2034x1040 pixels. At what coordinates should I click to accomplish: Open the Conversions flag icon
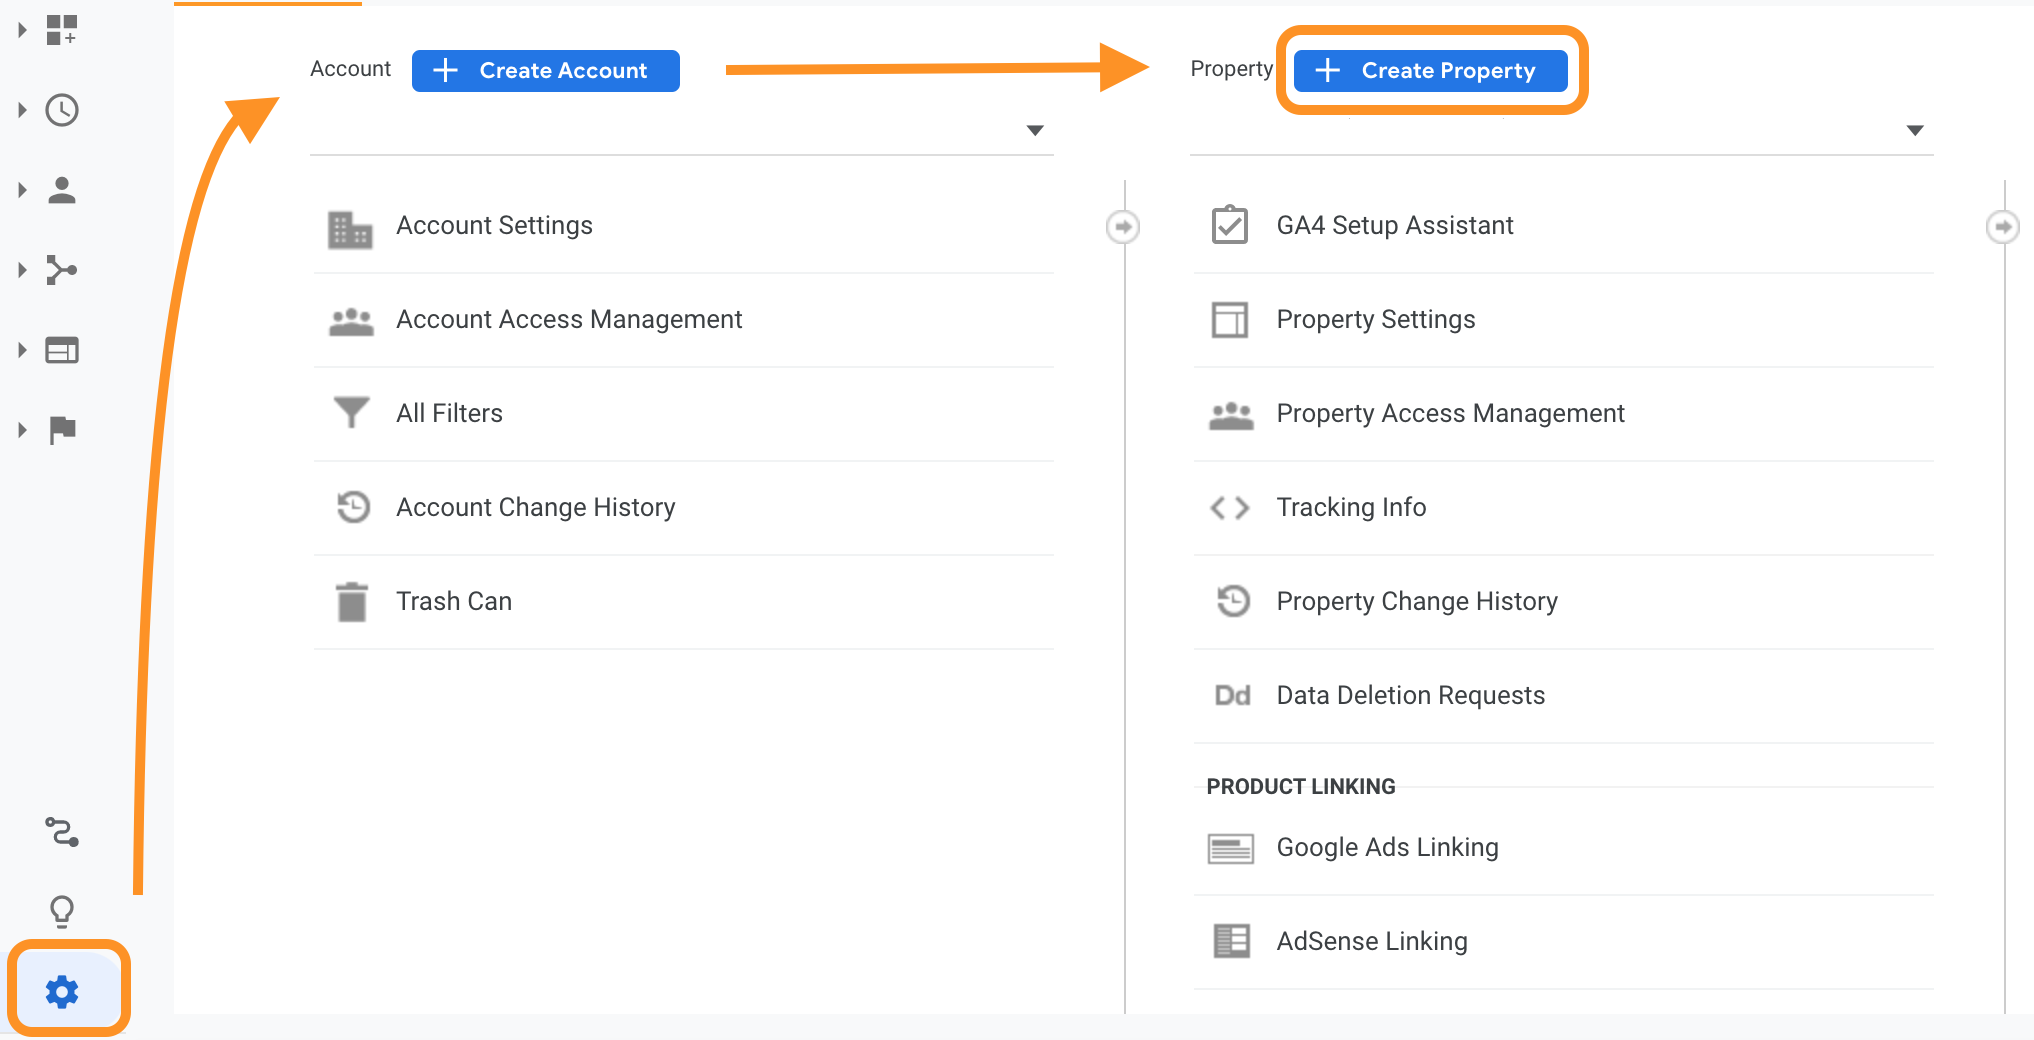point(62,430)
